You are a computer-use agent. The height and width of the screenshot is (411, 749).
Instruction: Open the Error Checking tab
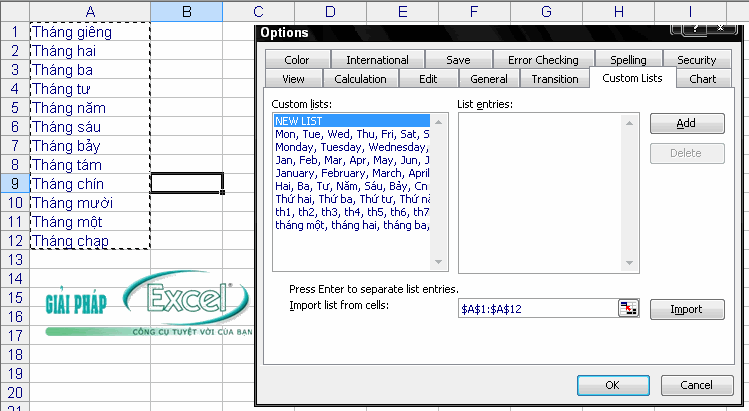pyautogui.click(x=543, y=60)
